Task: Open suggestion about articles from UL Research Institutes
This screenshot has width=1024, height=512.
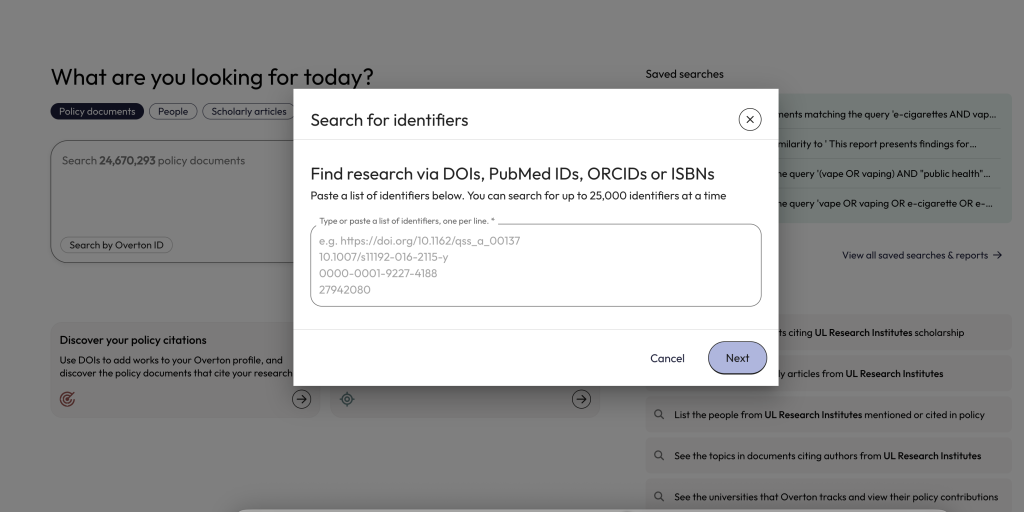Action: (x=860, y=374)
